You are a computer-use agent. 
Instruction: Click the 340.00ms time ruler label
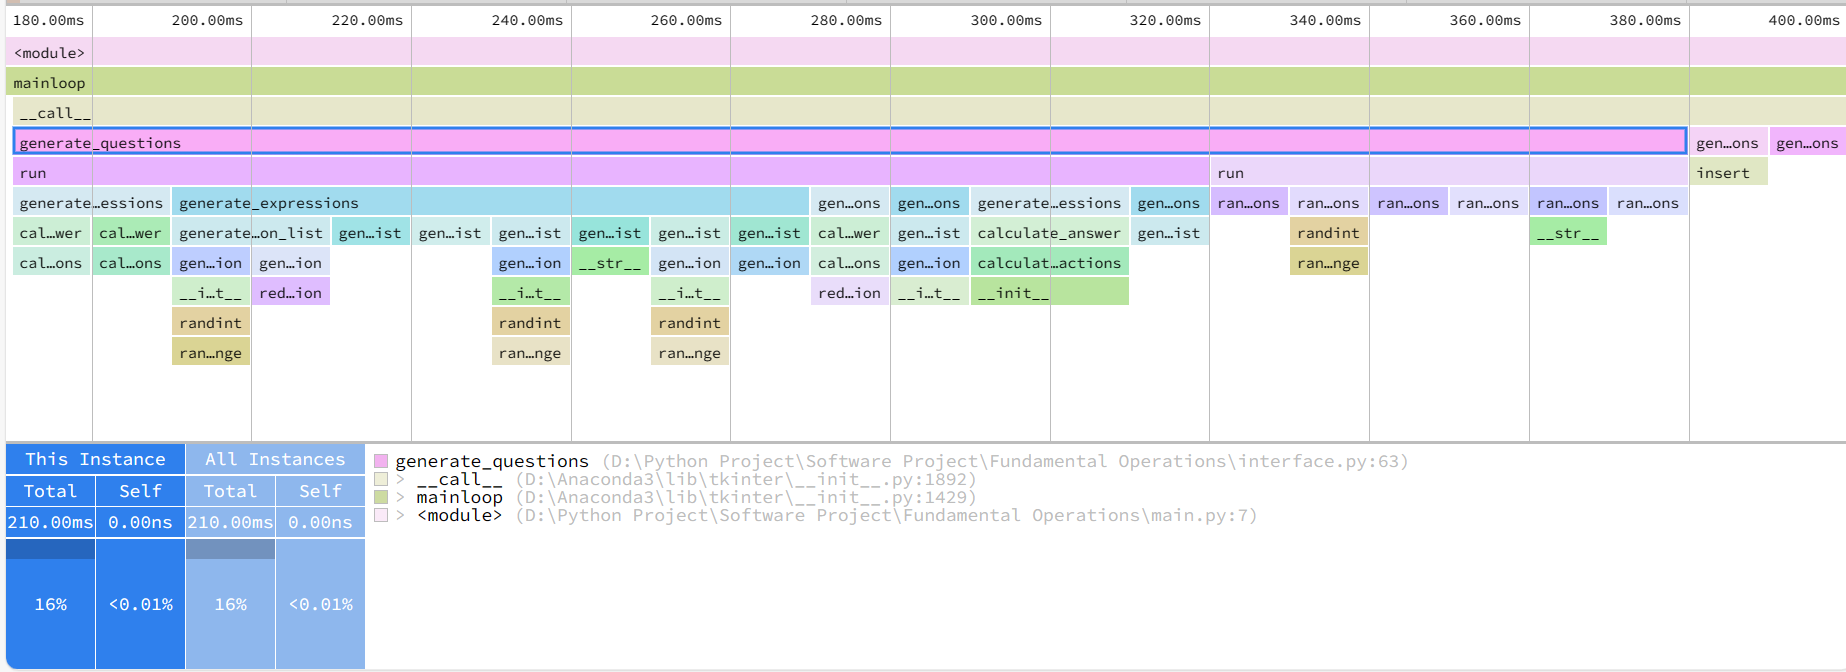1325,20
